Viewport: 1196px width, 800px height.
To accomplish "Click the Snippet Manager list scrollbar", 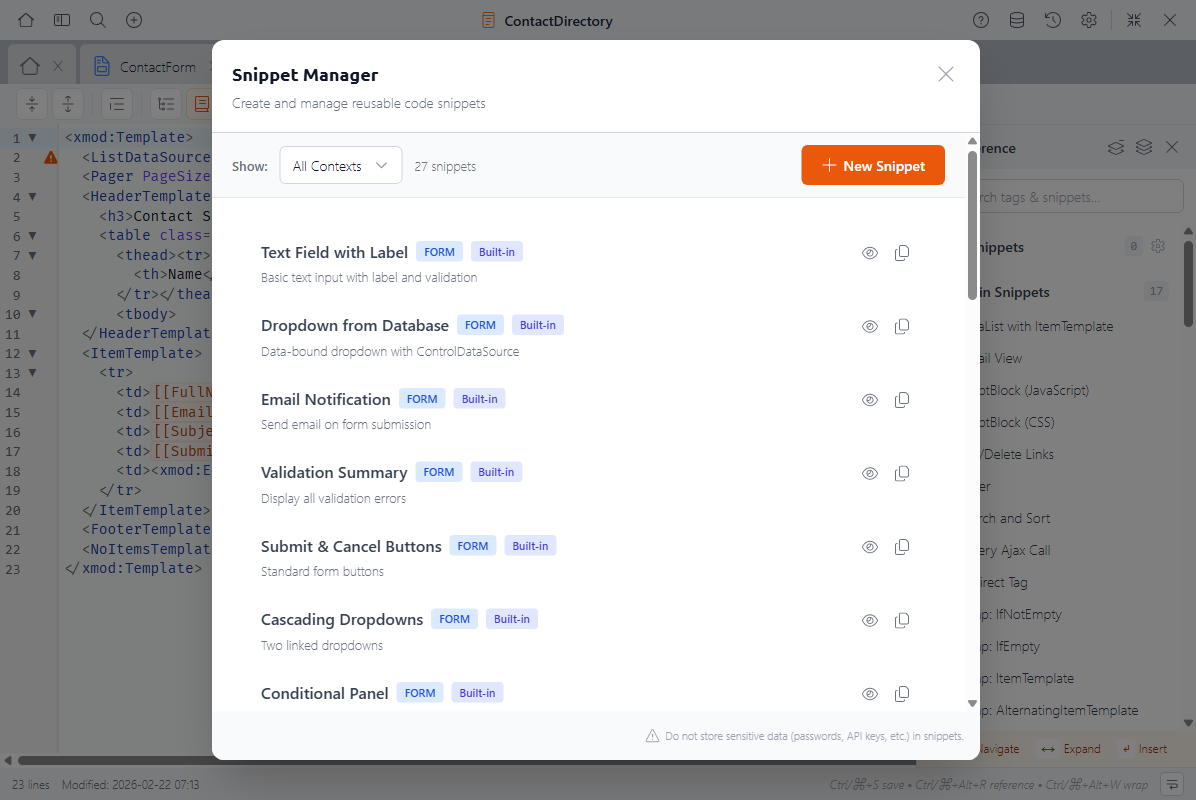I will (972, 225).
